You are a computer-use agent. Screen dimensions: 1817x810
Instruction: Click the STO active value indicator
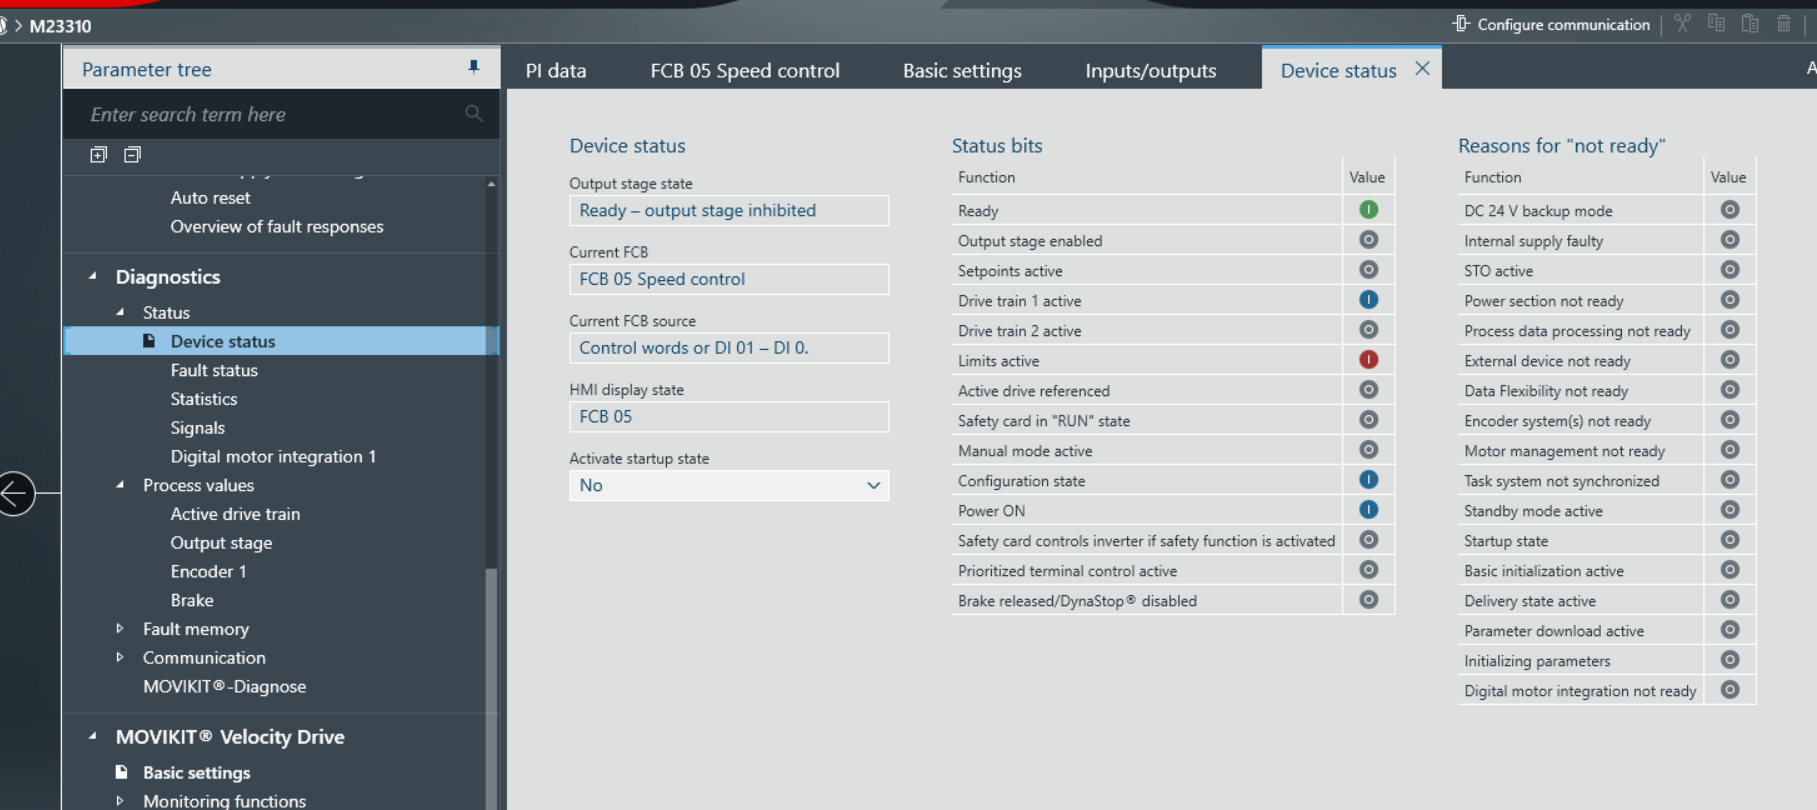coord(1729,269)
